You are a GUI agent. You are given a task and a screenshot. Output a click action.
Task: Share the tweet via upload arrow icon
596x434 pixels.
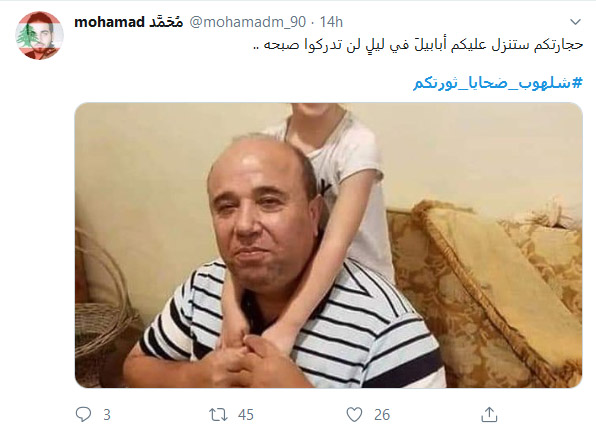pos(489,414)
